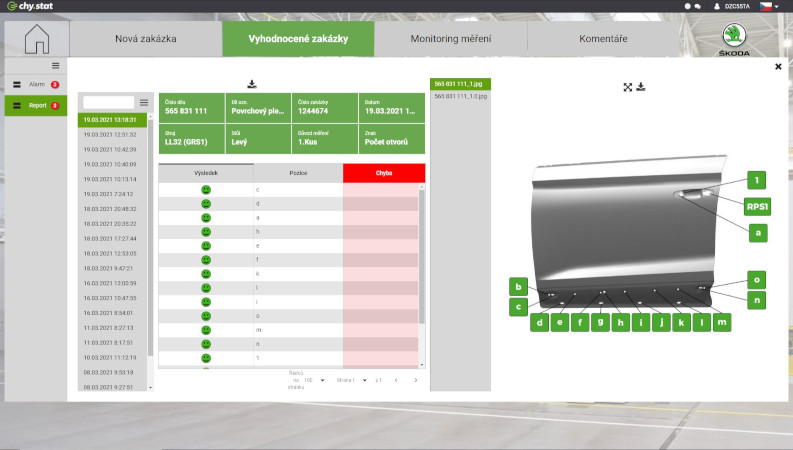This screenshot has width=793, height=450.
Task: Open the Komentáře tab
Action: coord(603,39)
